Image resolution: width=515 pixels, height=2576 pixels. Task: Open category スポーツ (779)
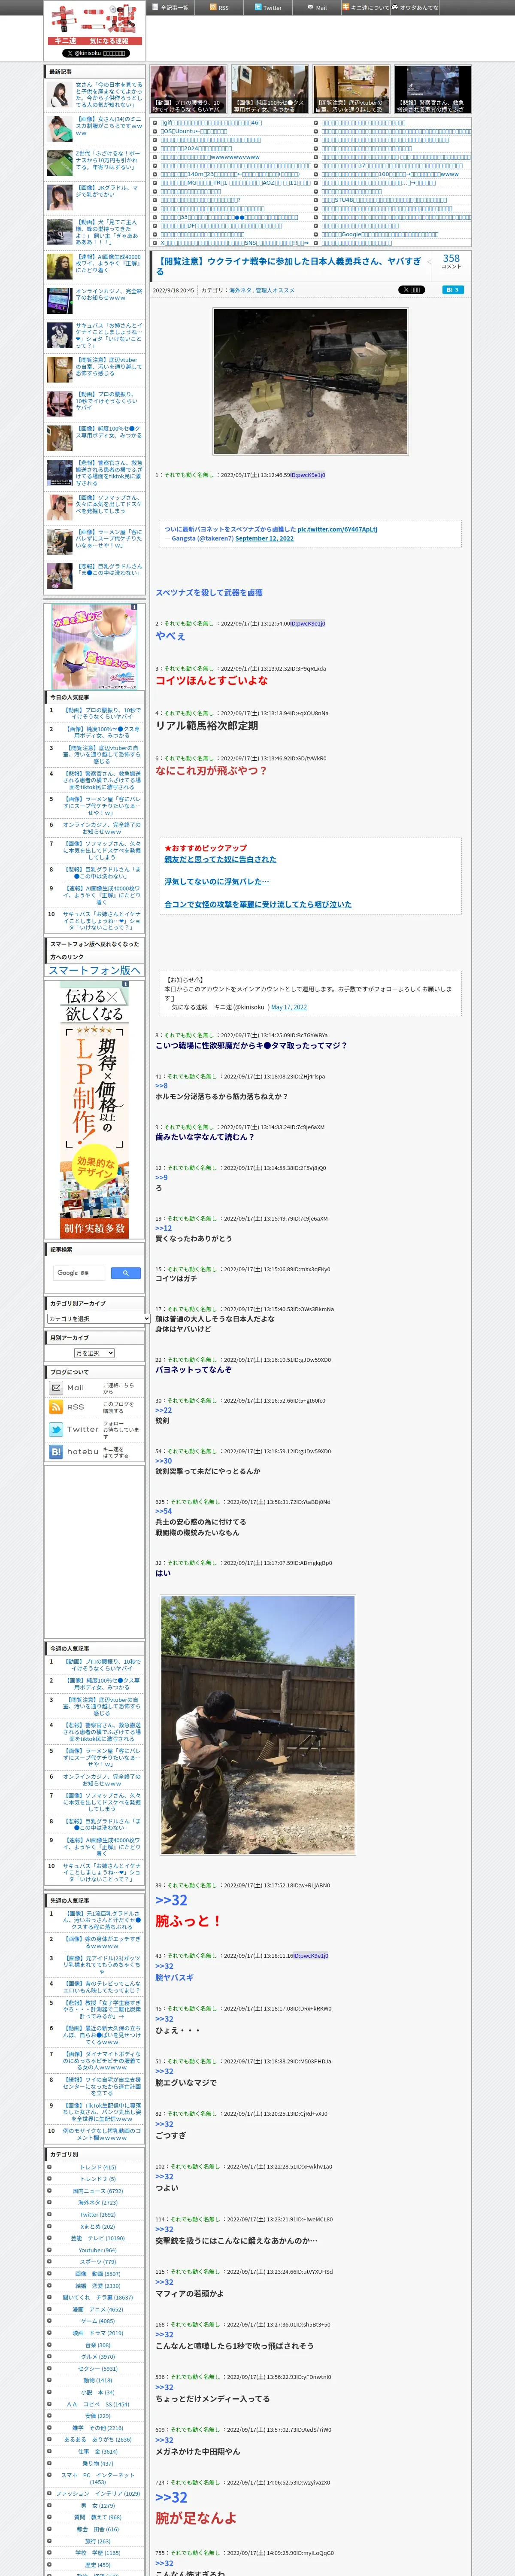[x=98, y=2262]
